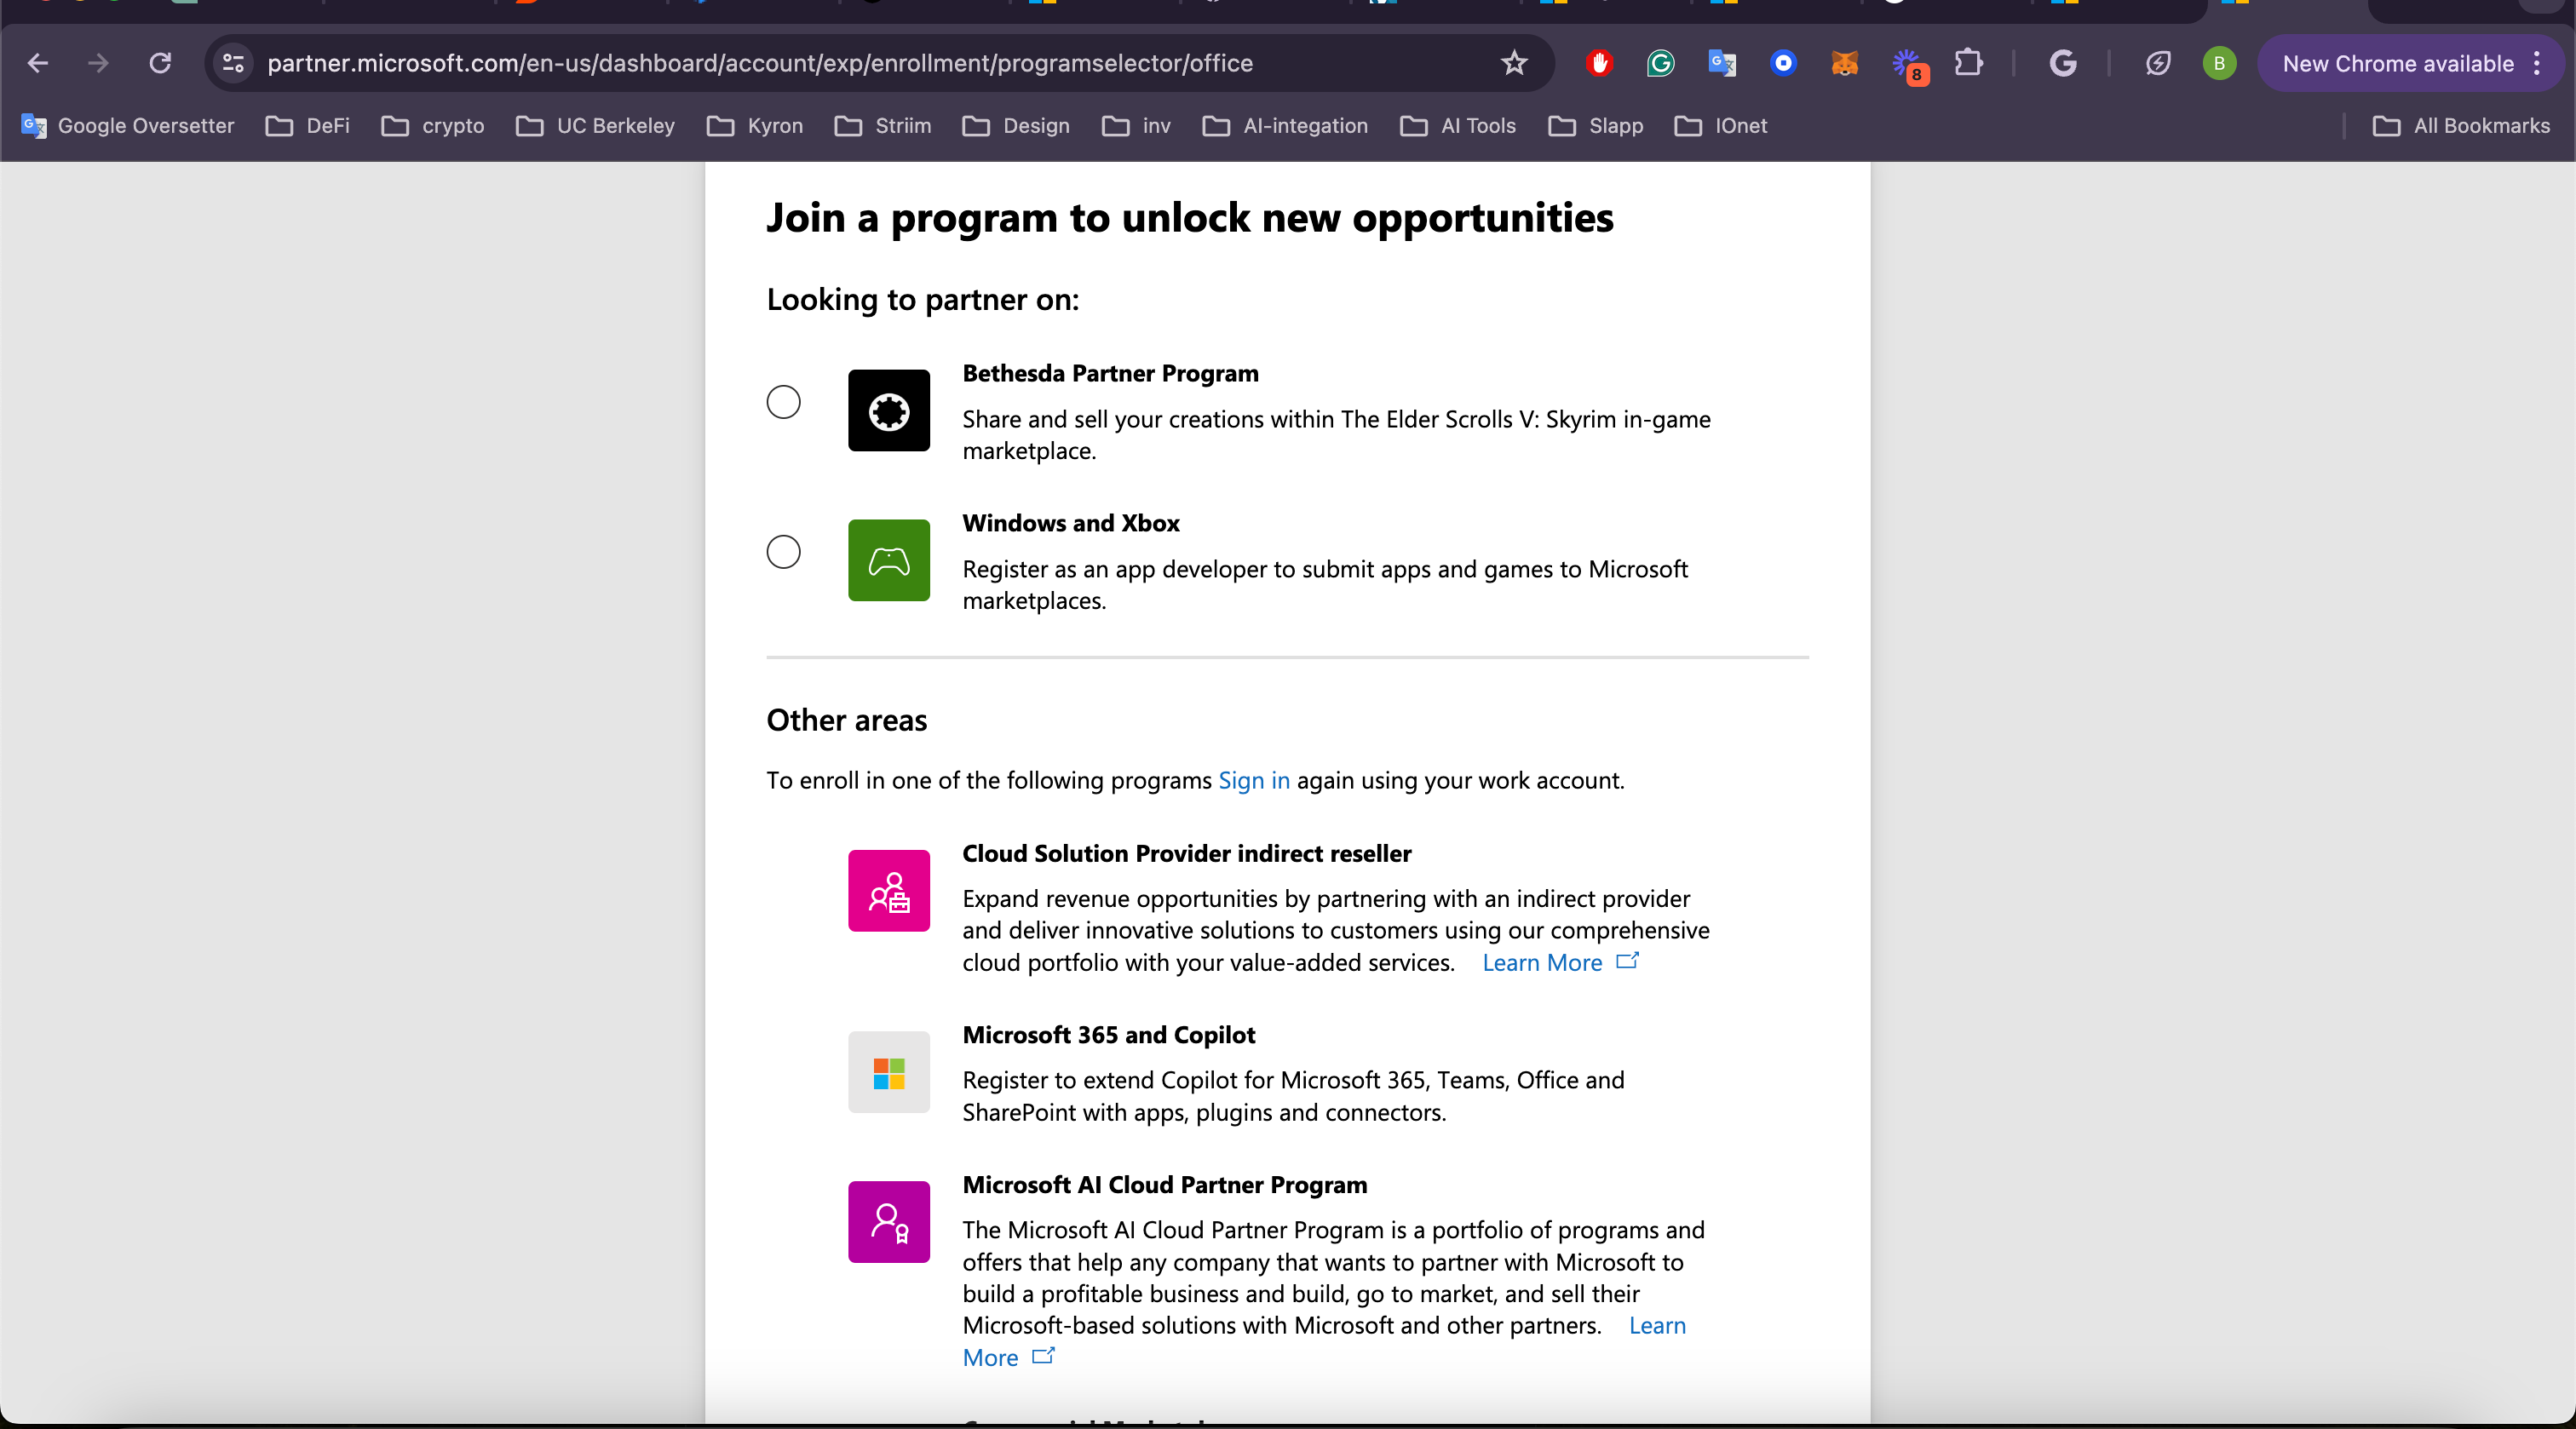Screen dimensions: 2576x1429
Task: Click the New Chrome available button
Action: click(2397, 63)
